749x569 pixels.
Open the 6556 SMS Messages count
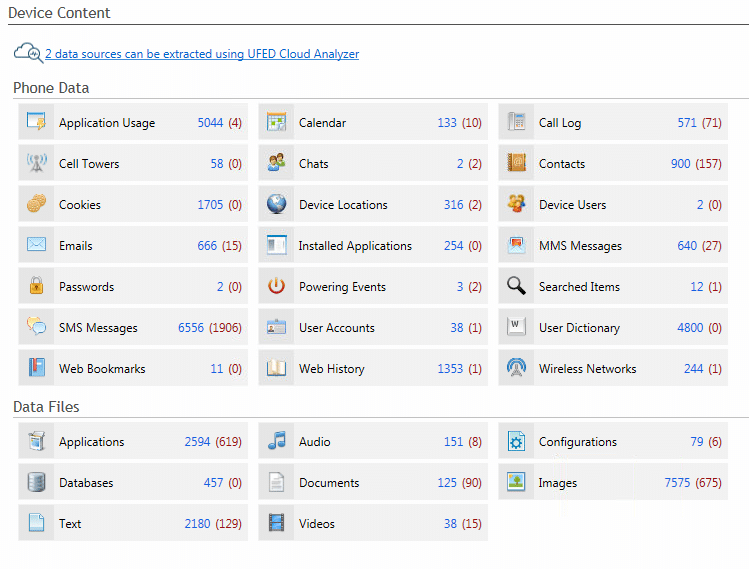(191, 328)
